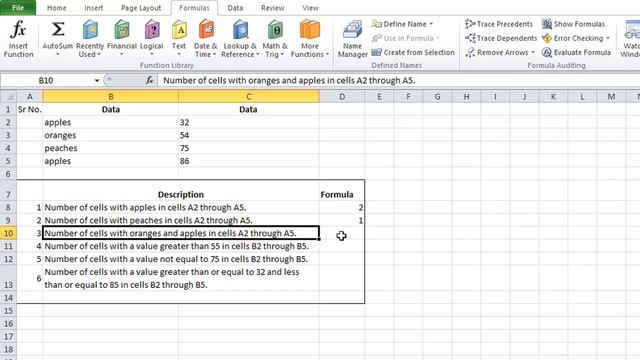640x360 pixels.
Task: Open Recently Used functions list
Action: click(90, 39)
